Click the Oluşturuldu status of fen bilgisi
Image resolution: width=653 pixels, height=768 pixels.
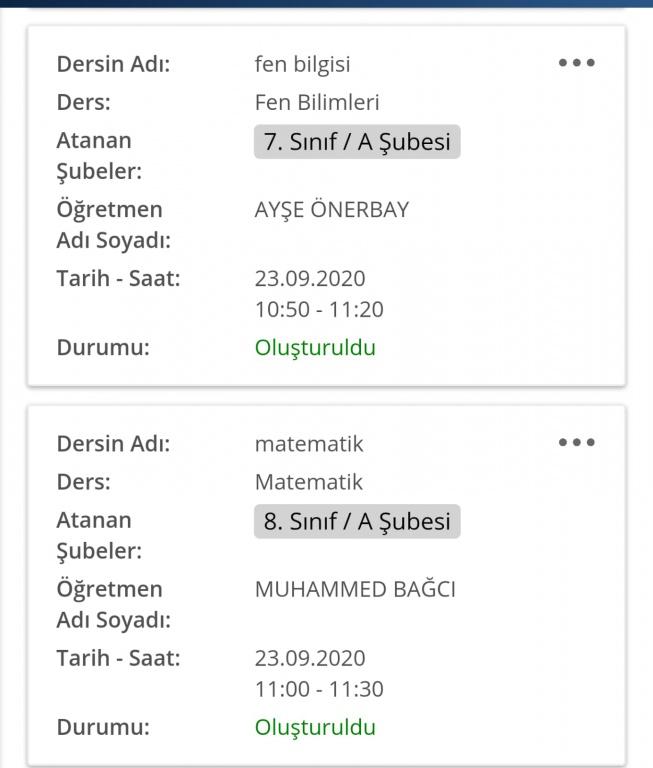point(315,349)
